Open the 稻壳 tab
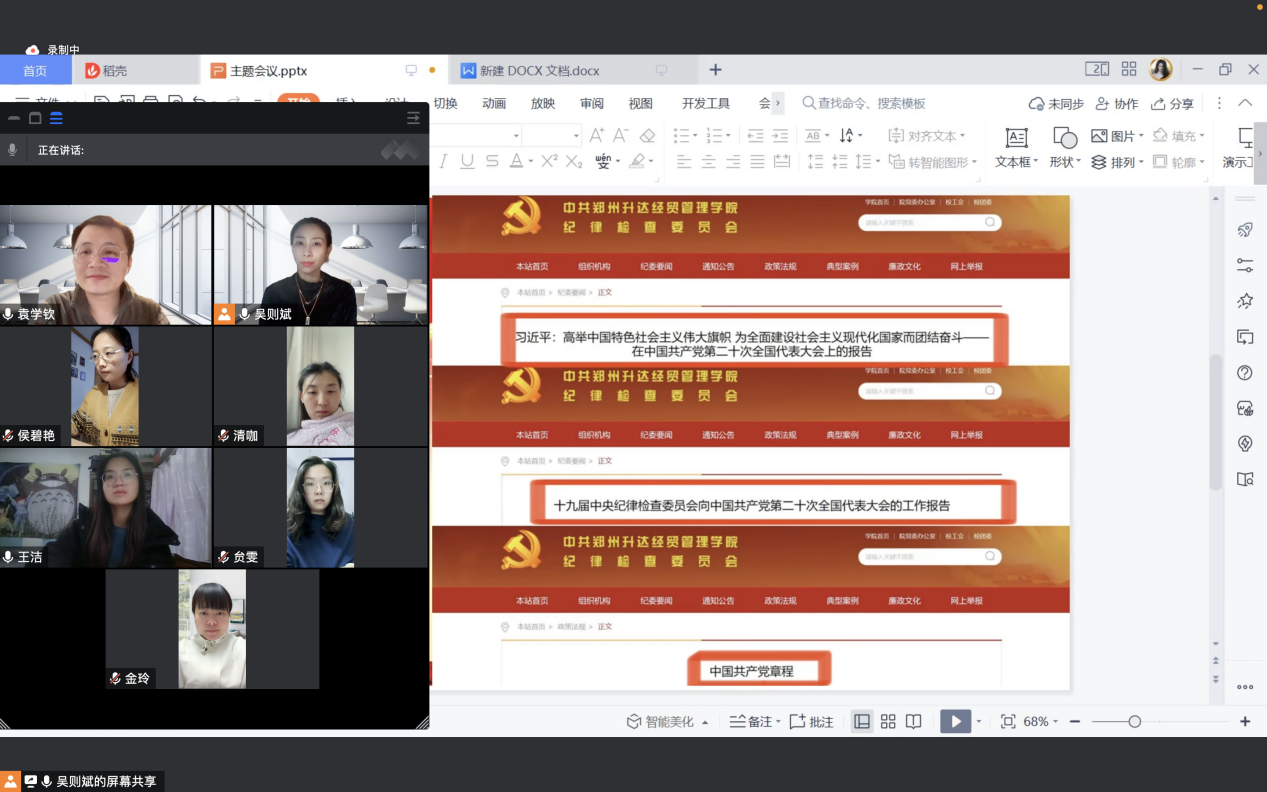 [135, 71]
